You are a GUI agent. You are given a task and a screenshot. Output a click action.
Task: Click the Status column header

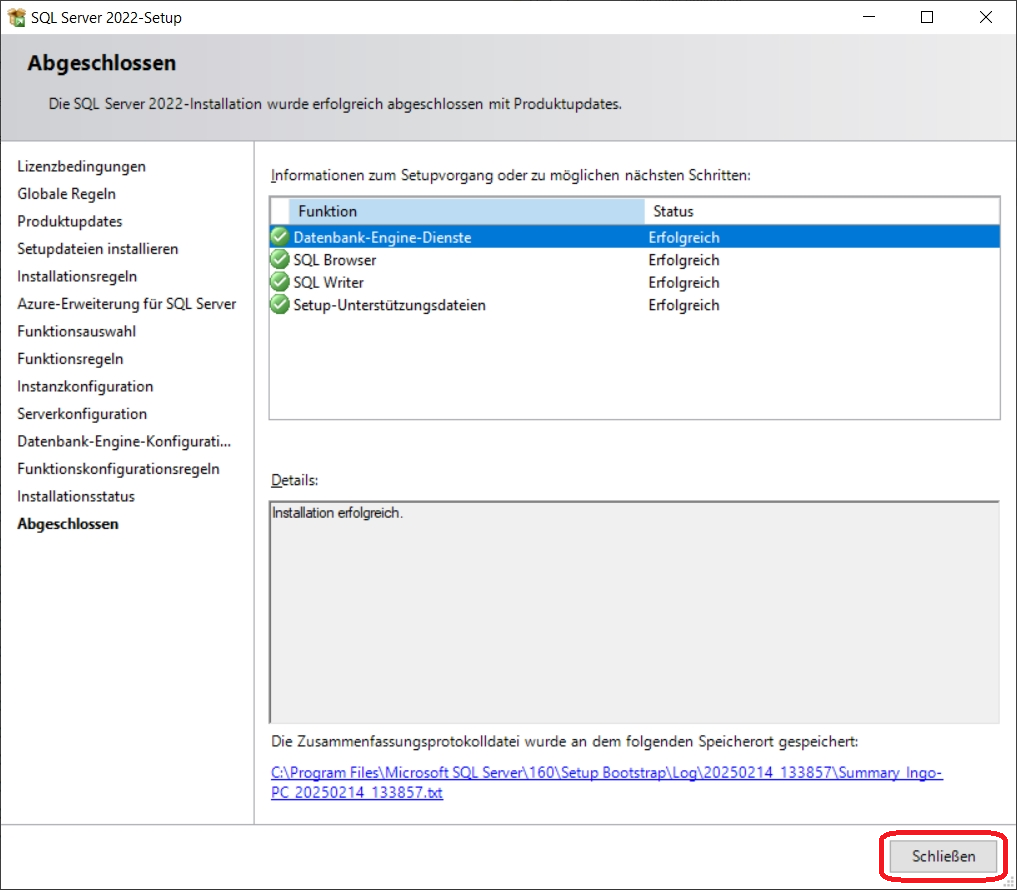pos(822,211)
